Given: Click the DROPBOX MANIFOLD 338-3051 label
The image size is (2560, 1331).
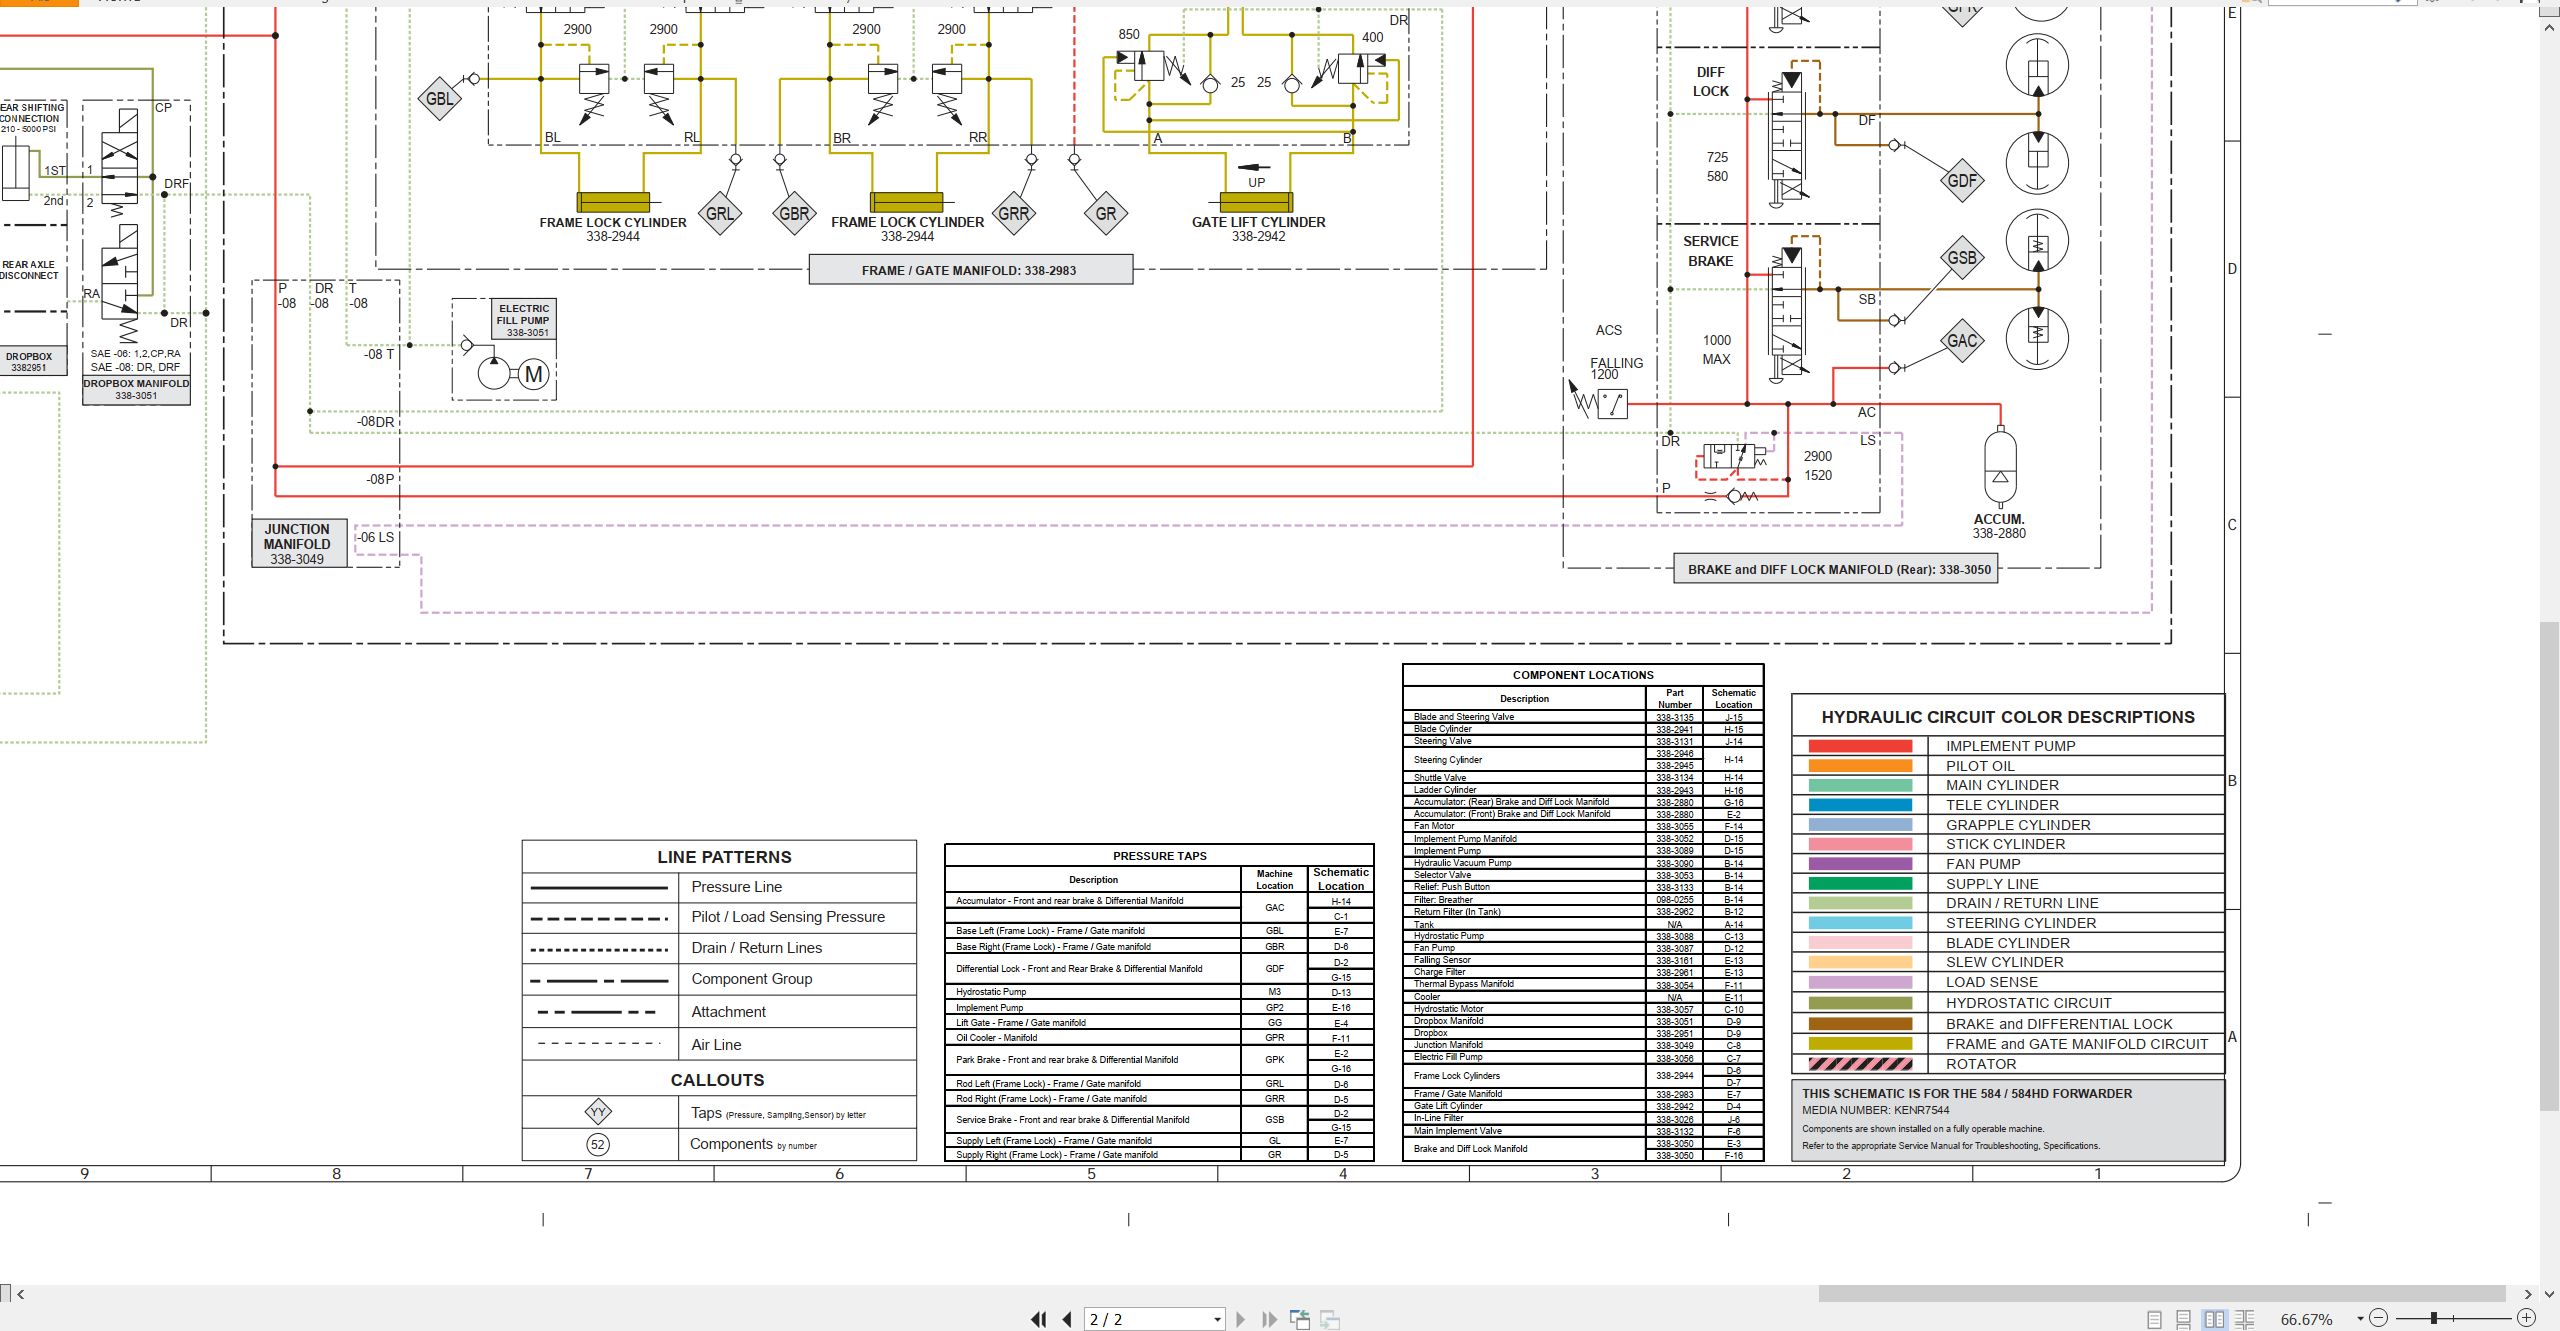Looking at the screenshot, I should pos(136,389).
